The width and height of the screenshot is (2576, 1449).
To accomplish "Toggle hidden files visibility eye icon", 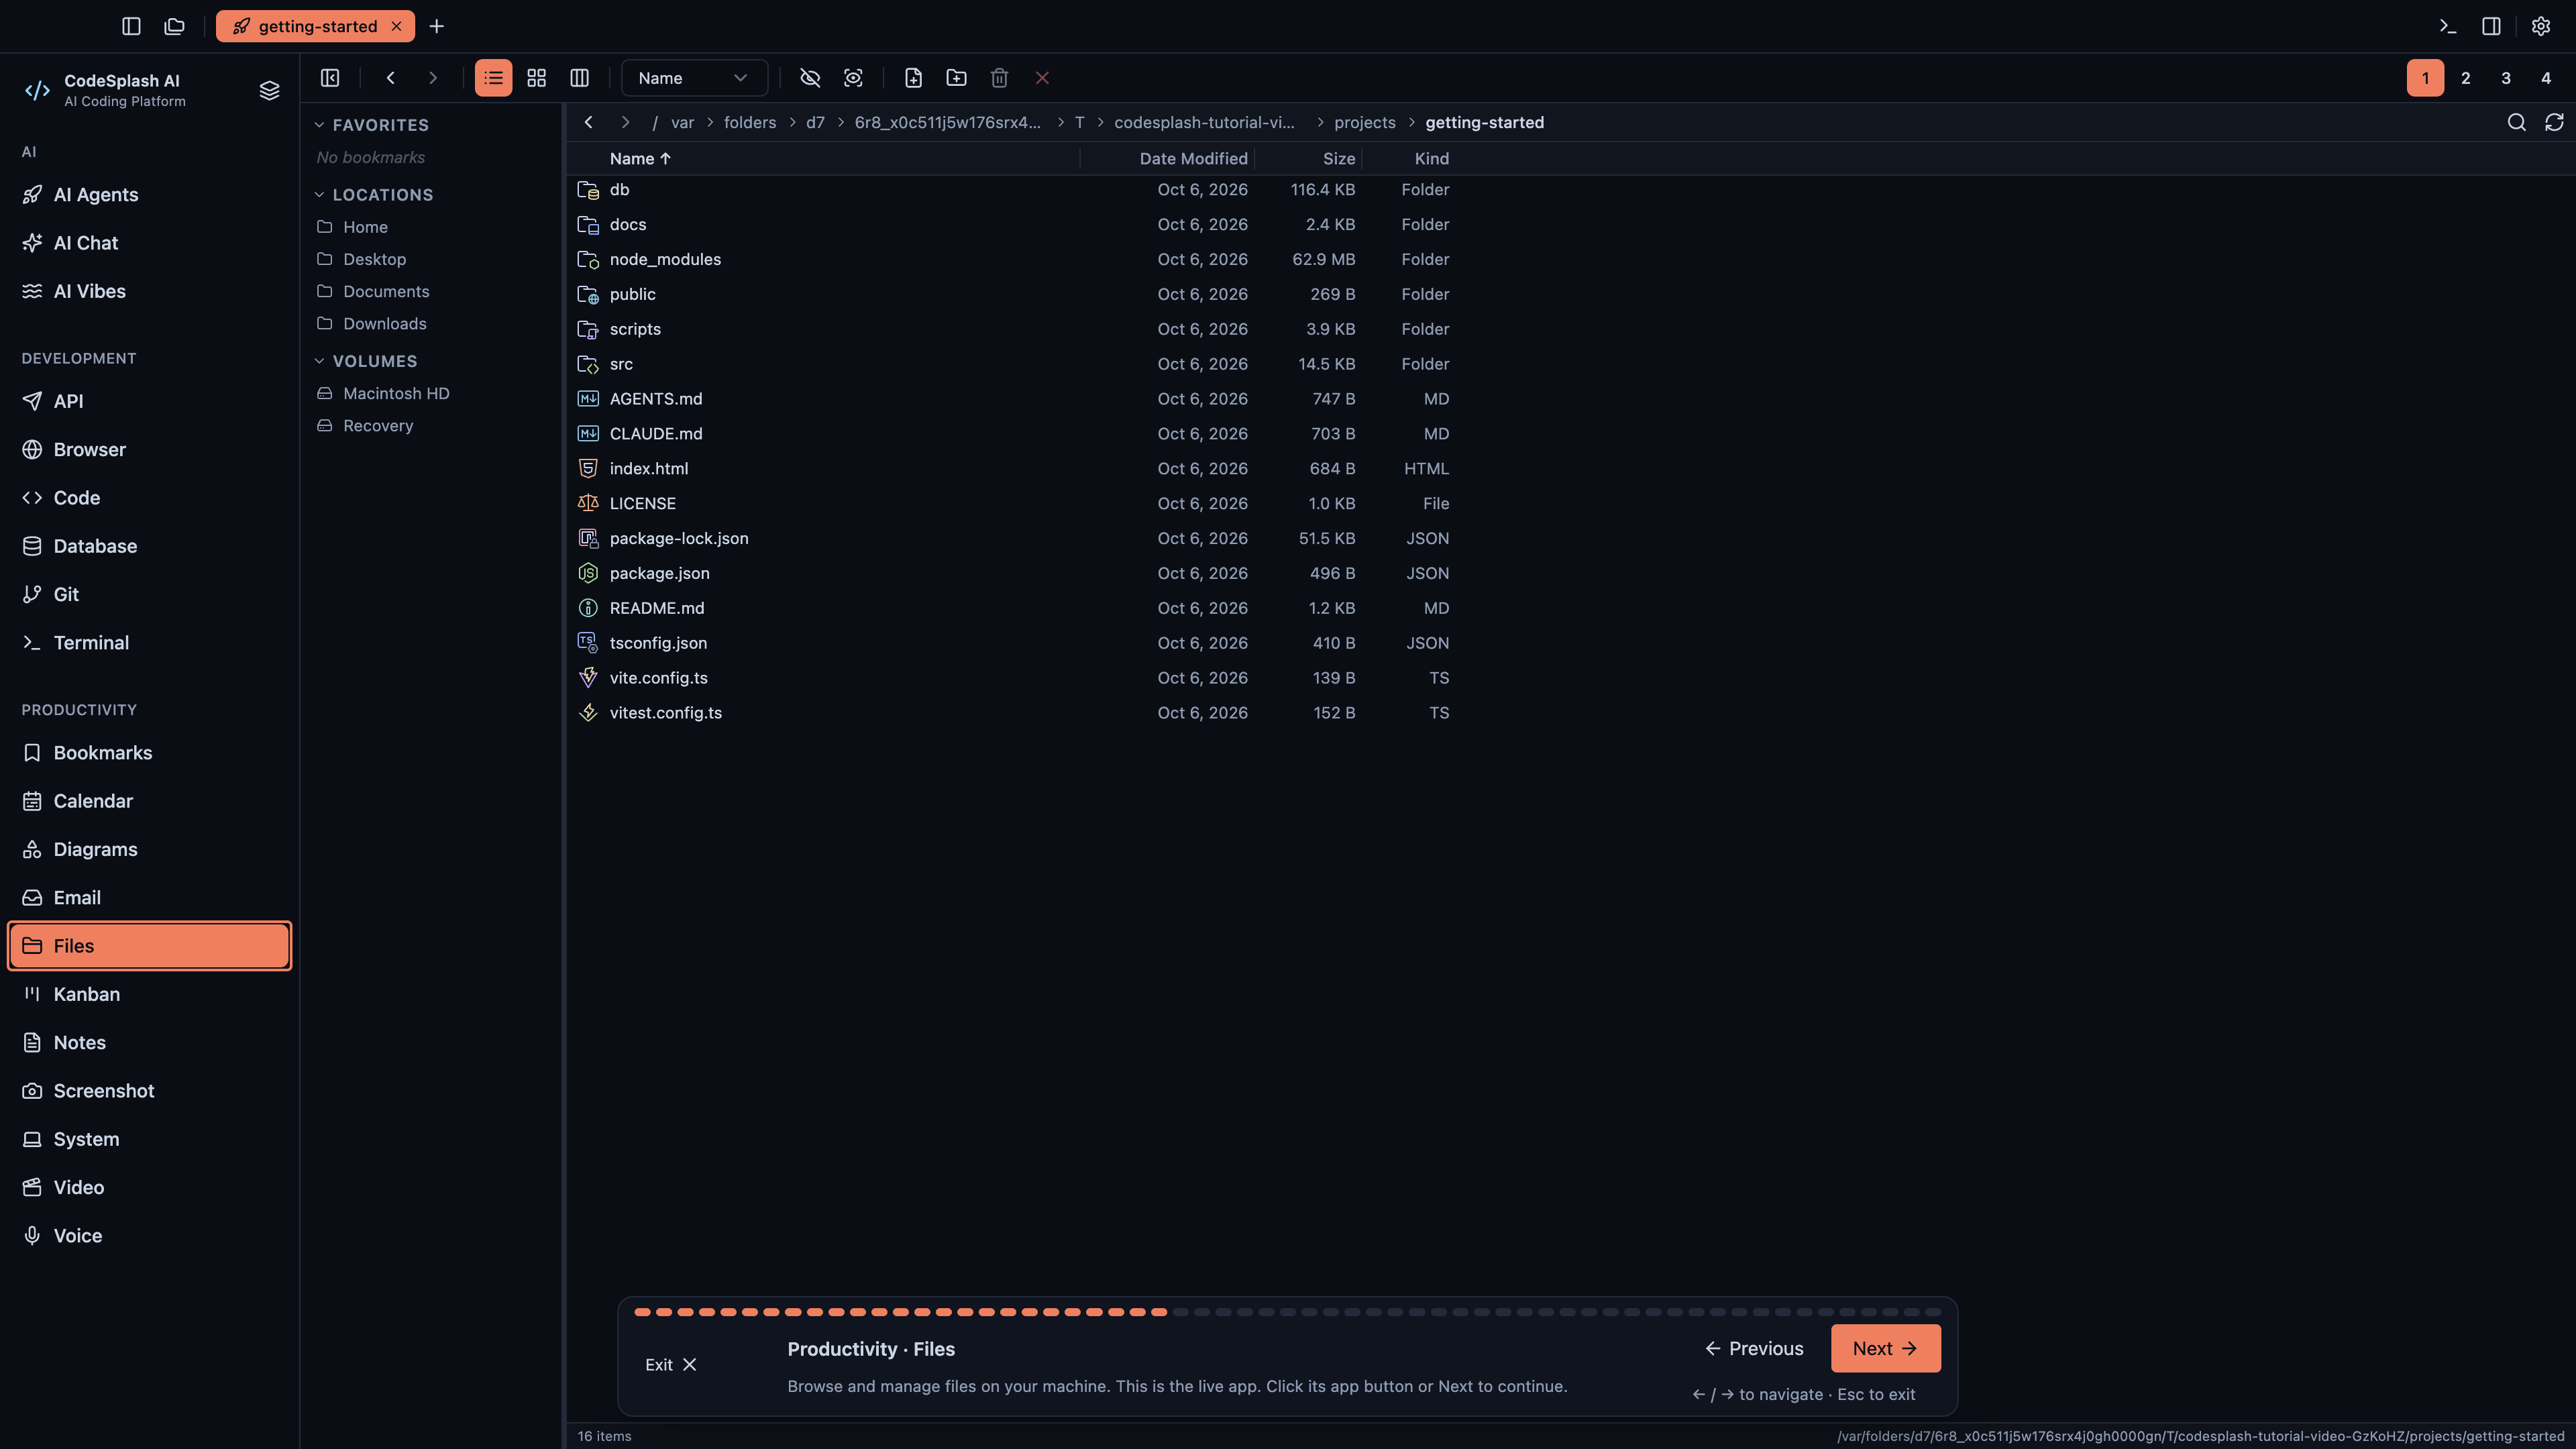I will pyautogui.click(x=810, y=78).
